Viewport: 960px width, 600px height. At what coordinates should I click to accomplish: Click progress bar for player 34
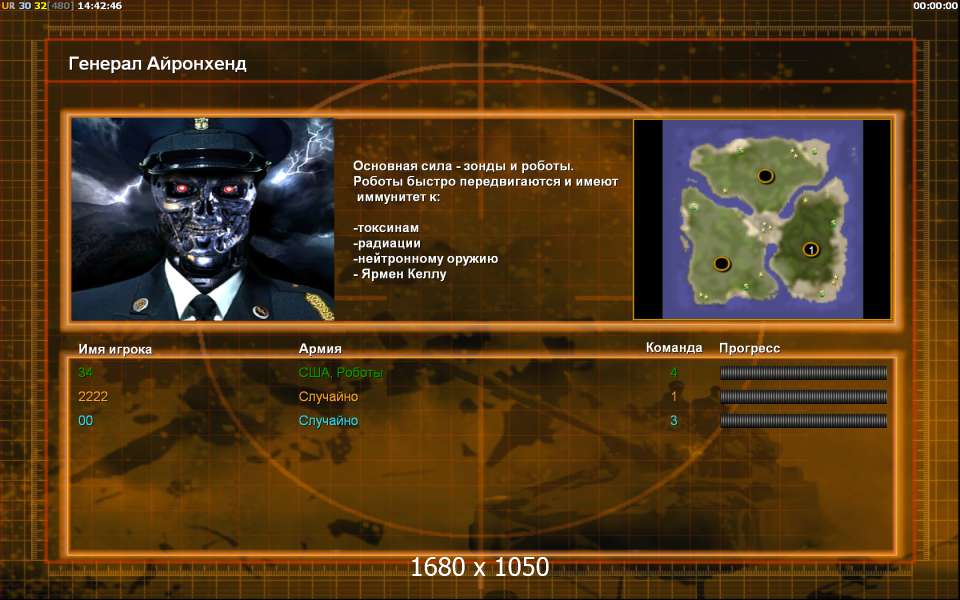pyautogui.click(x=803, y=372)
